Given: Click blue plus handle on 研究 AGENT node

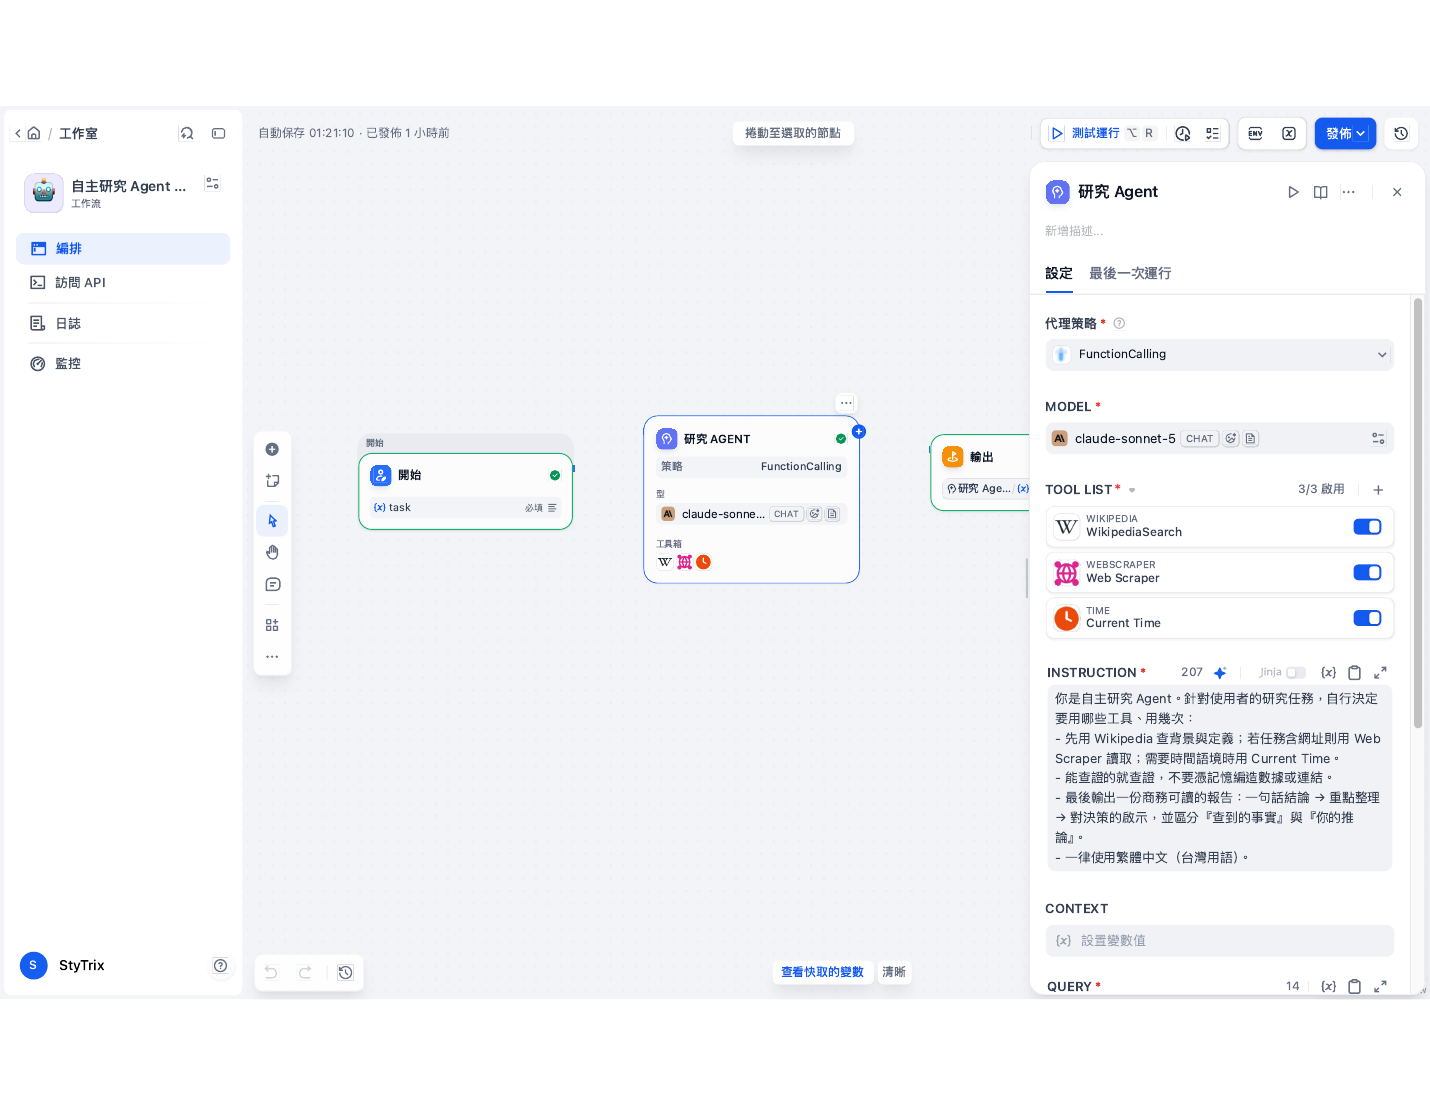Looking at the screenshot, I should [x=858, y=432].
